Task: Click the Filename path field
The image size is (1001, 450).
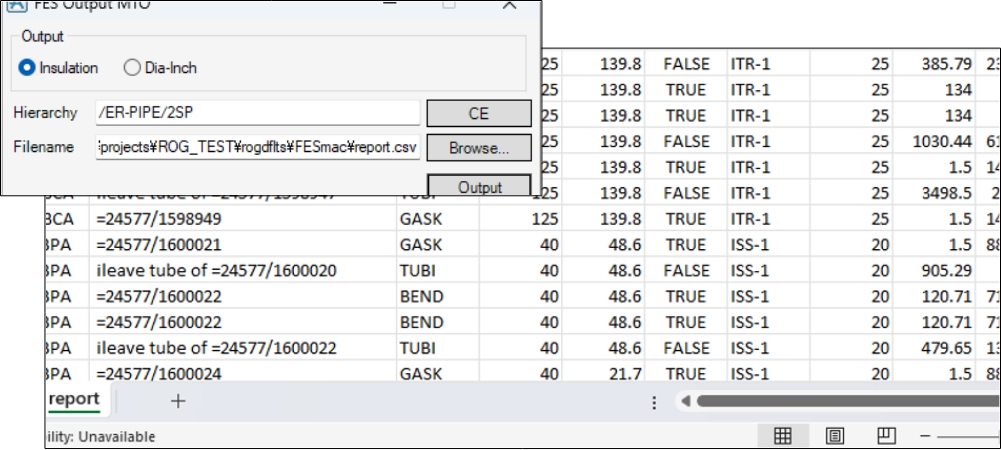Action: click(x=257, y=147)
